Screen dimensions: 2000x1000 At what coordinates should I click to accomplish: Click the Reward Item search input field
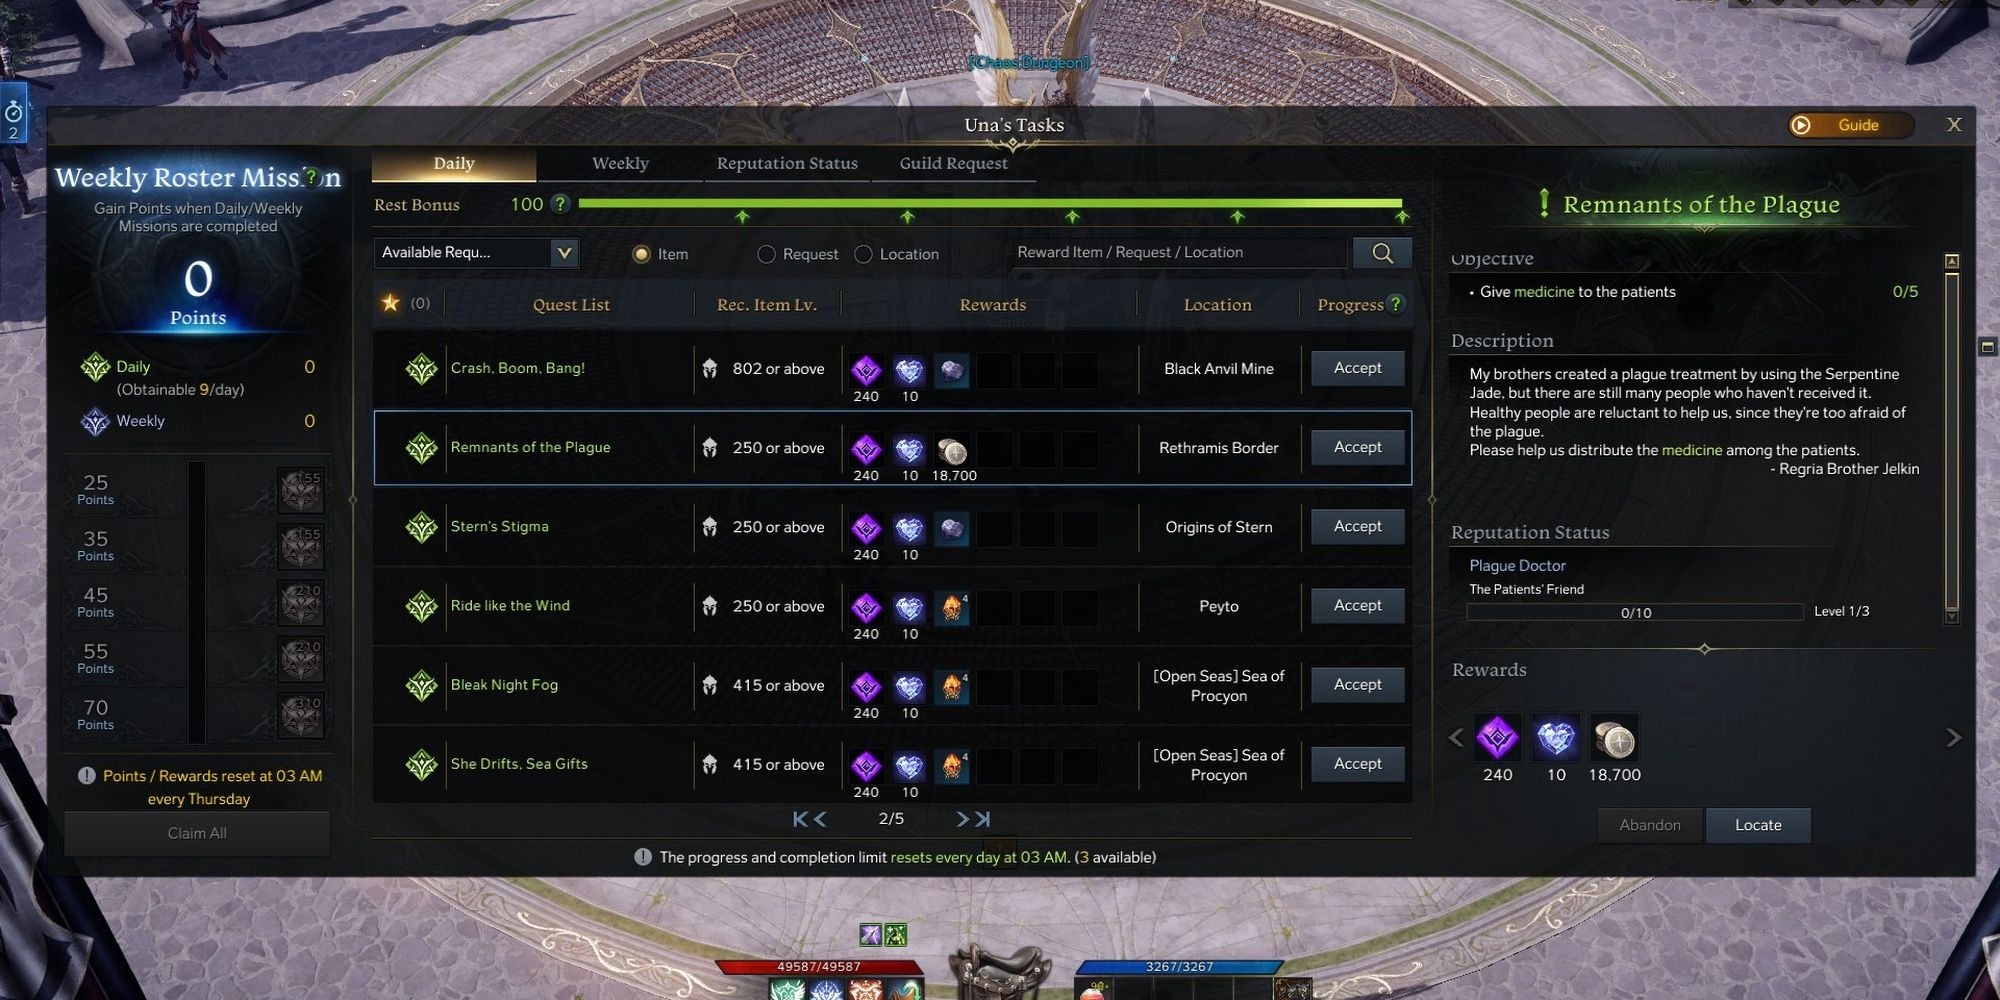[1178, 253]
